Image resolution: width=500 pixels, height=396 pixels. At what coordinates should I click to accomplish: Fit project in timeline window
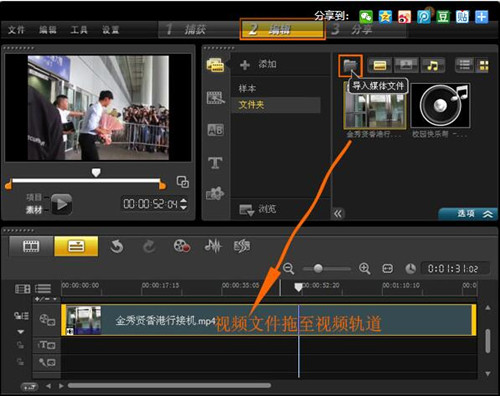pos(387,269)
